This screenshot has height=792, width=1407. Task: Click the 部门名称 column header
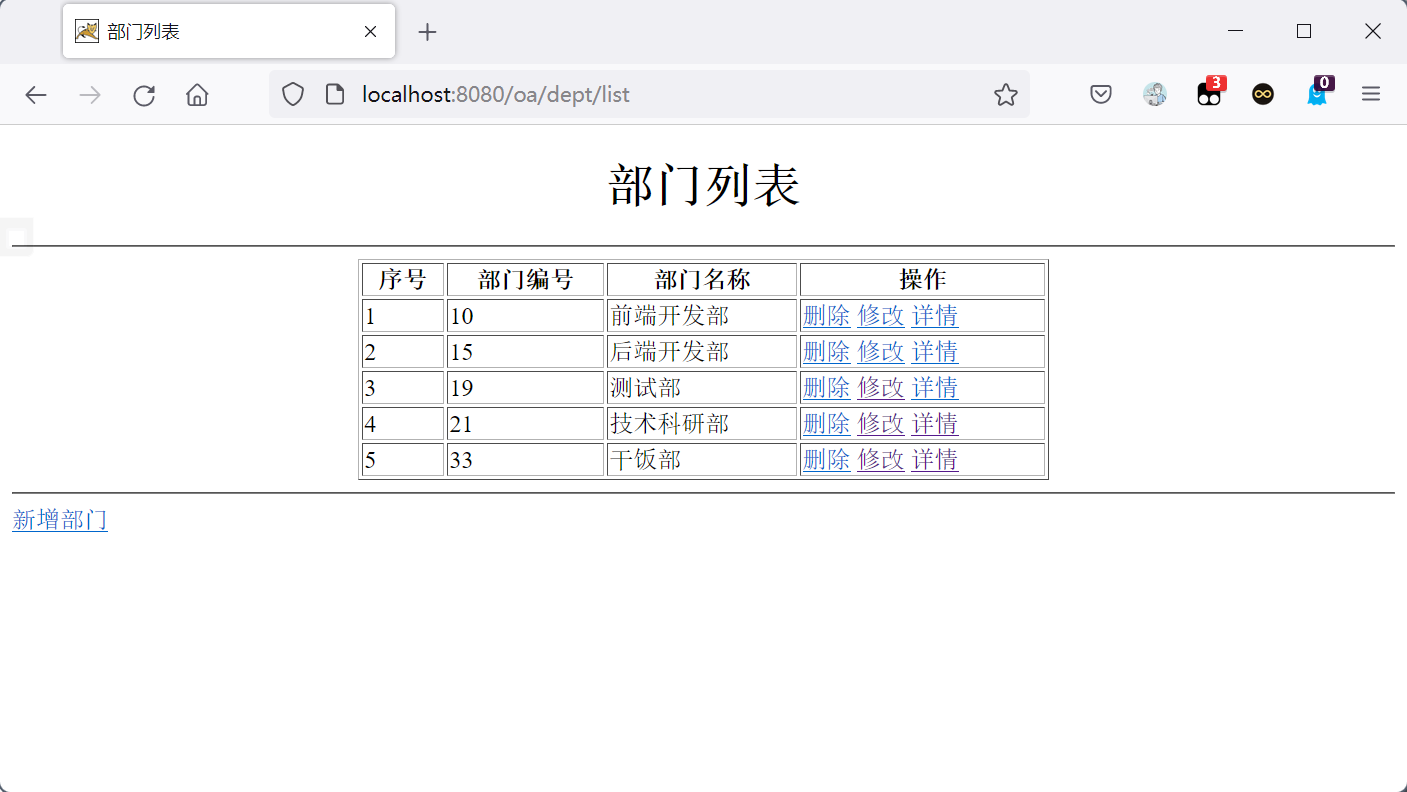pos(702,280)
